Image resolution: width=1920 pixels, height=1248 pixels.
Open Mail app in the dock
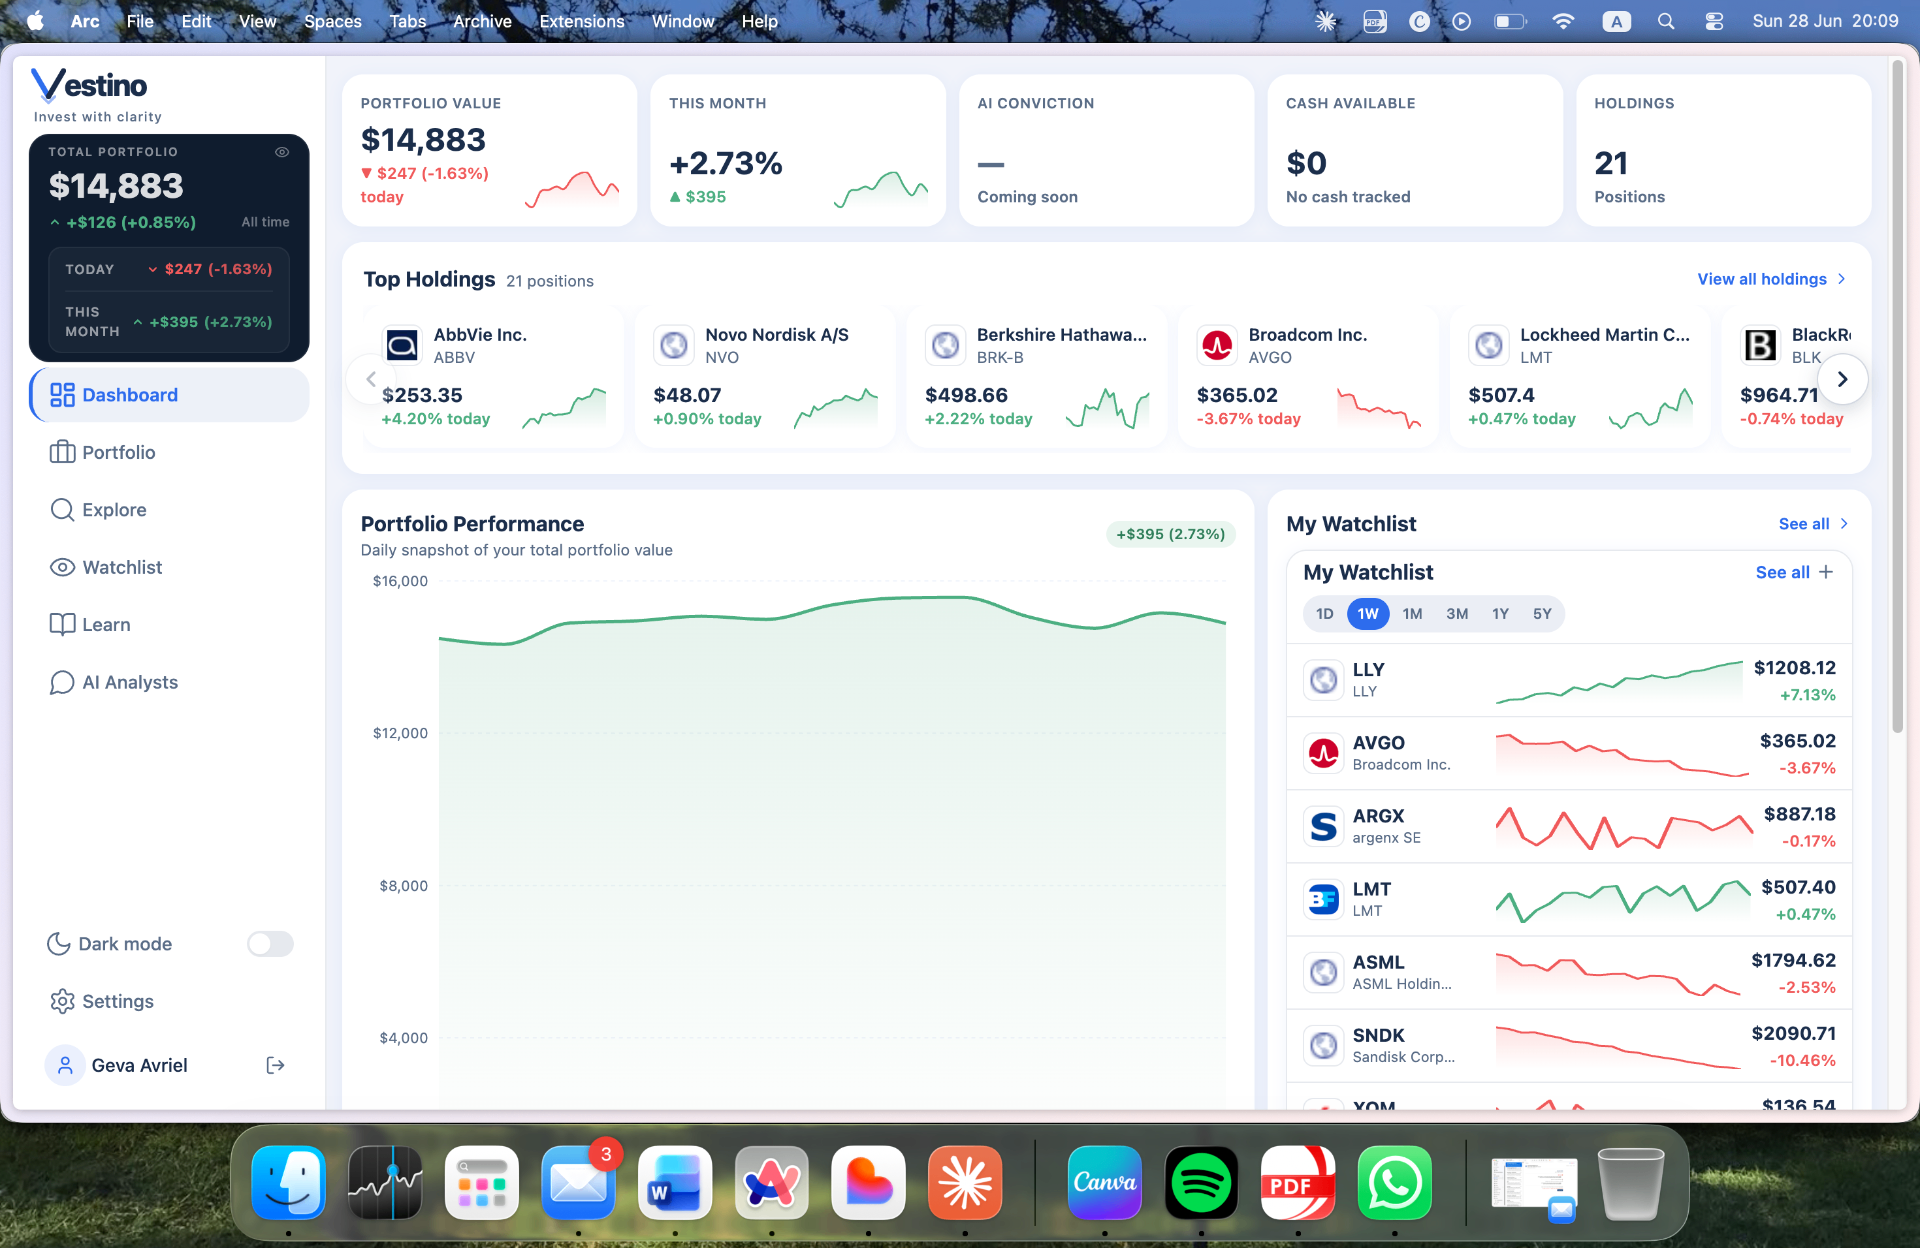578,1183
